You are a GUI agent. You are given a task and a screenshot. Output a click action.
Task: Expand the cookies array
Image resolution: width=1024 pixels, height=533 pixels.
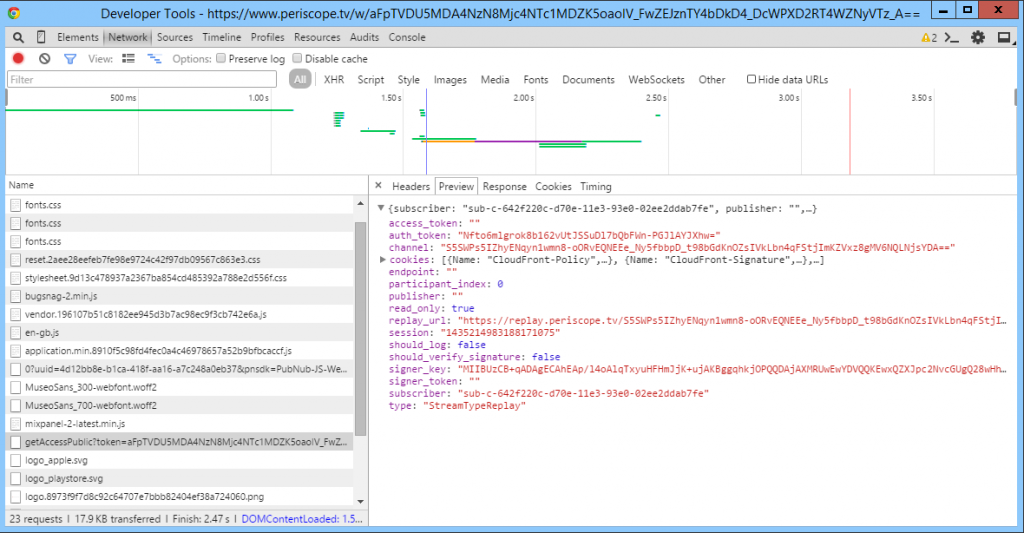pos(383,259)
